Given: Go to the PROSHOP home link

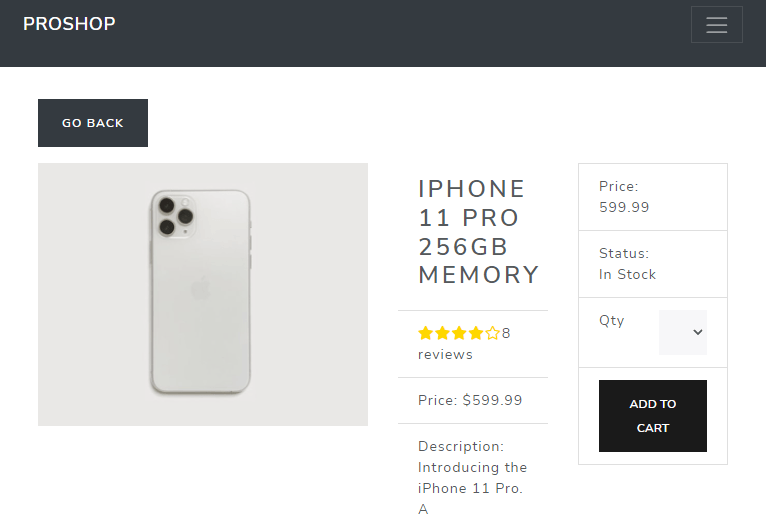Looking at the screenshot, I should click(69, 24).
